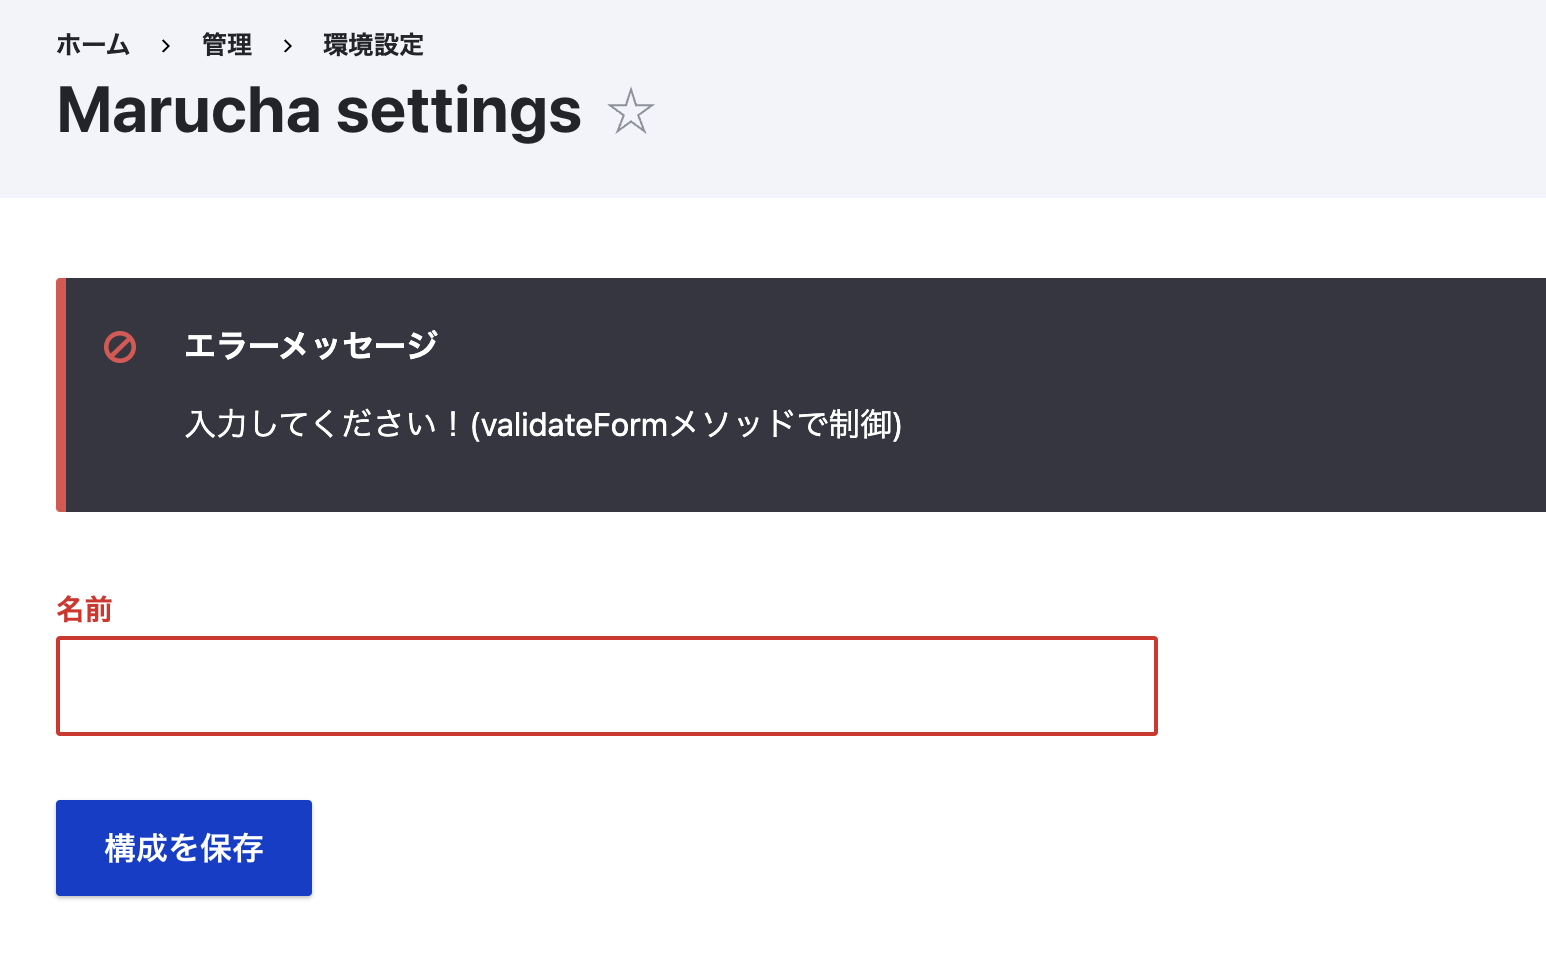Viewport: 1546px width, 976px height.
Task: Click the red 名前 field label
Action: pos(84,609)
